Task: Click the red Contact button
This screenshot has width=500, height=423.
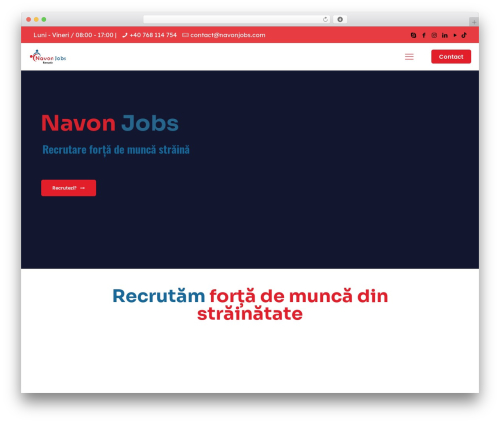Action: pyautogui.click(x=451, y=57)
